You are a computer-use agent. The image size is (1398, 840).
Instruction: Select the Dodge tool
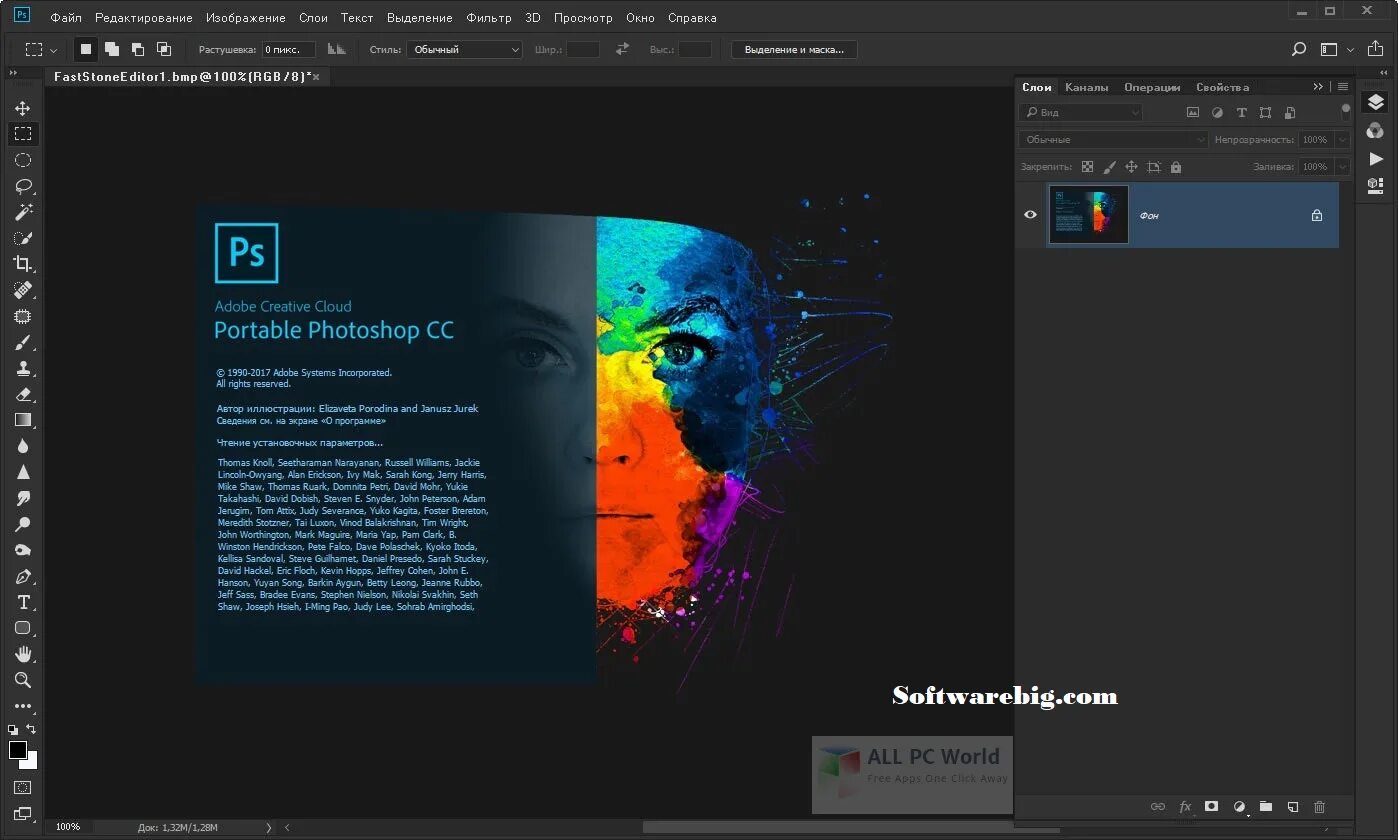[x=22, y=524]
